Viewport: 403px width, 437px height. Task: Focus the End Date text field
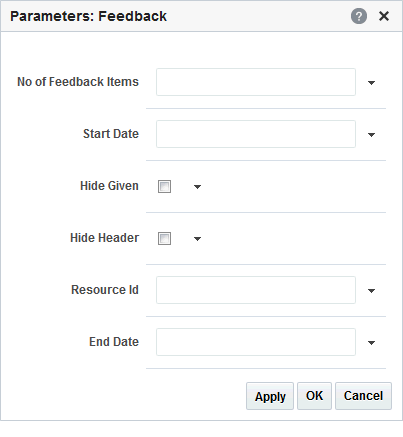point(256,342)
